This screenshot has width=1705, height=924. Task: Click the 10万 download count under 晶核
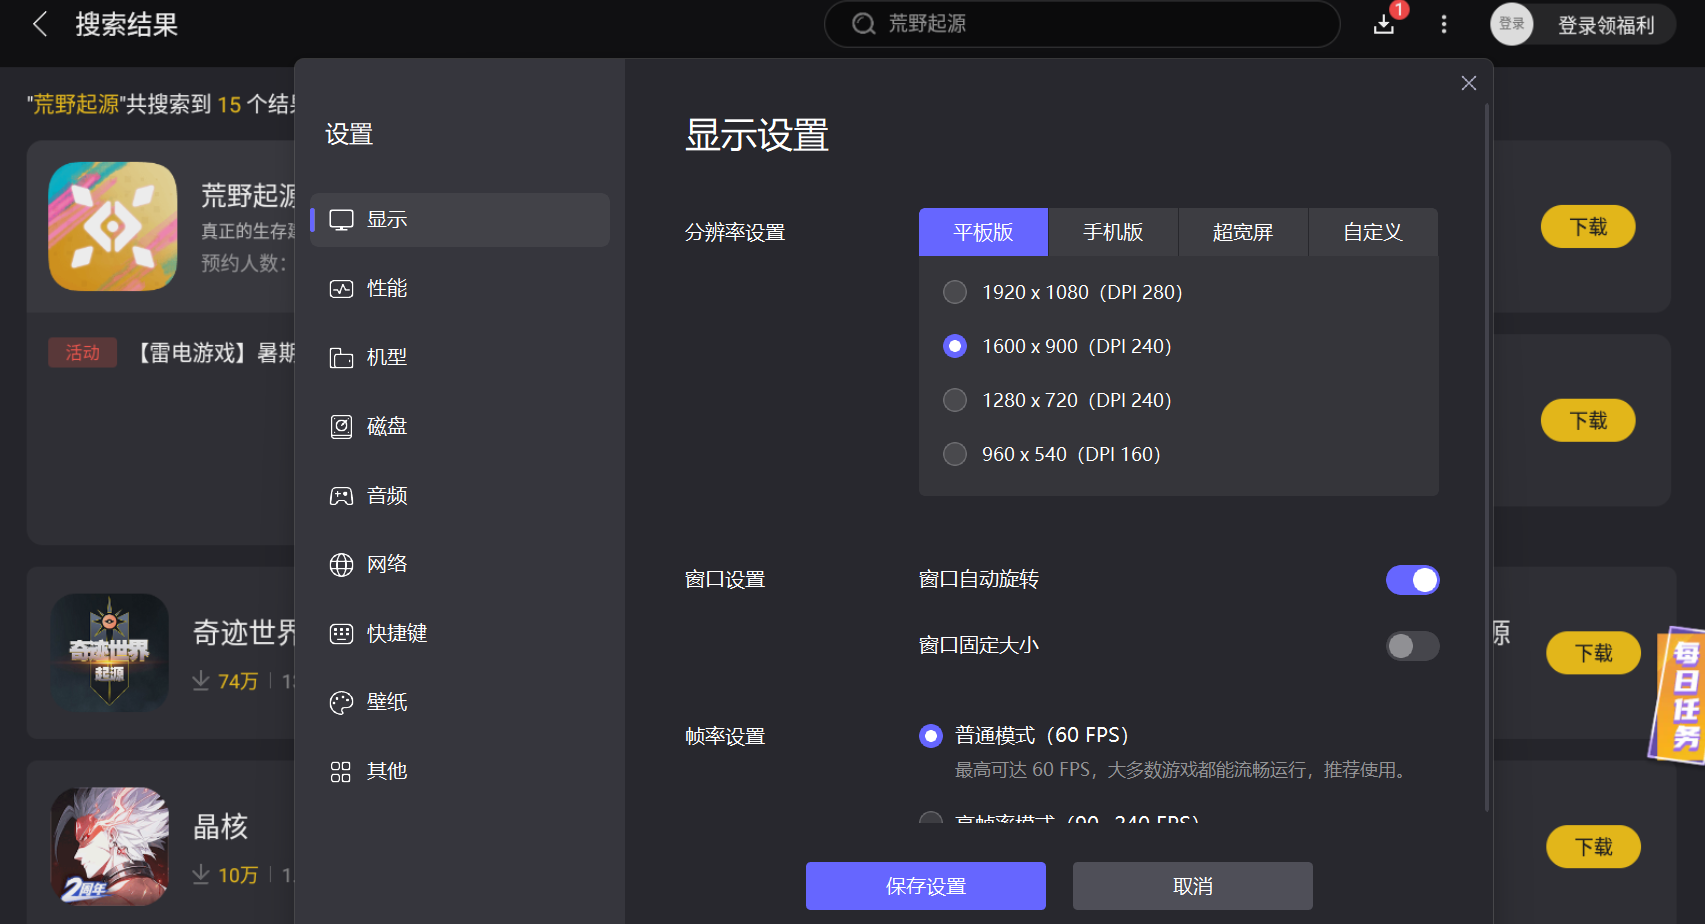coord(238,875)
